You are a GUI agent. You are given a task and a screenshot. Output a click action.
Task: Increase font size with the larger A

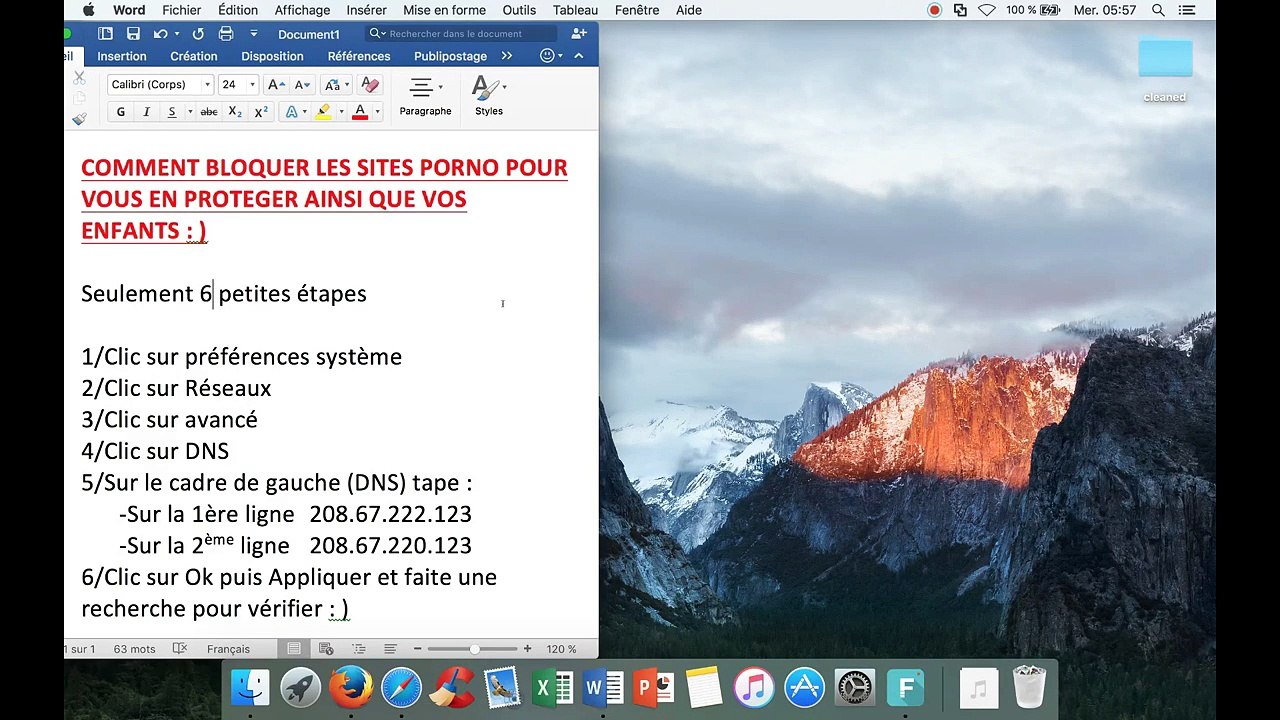276,85
